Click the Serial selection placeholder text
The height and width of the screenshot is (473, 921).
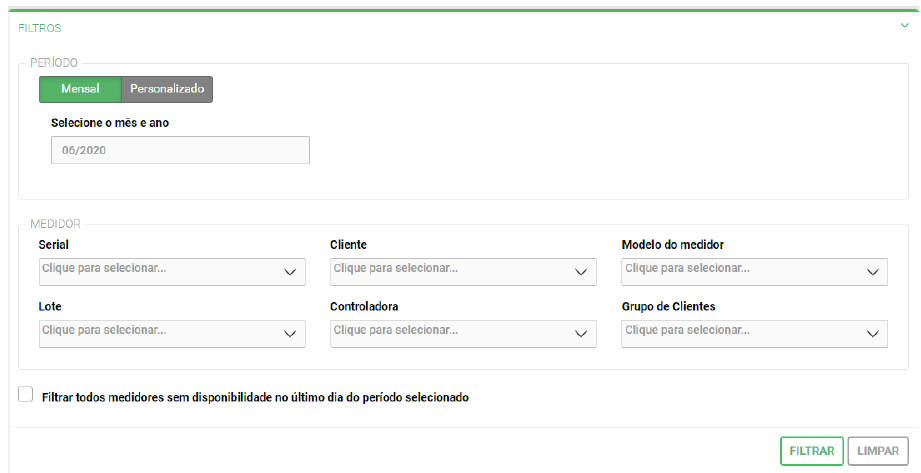point(104,269)
